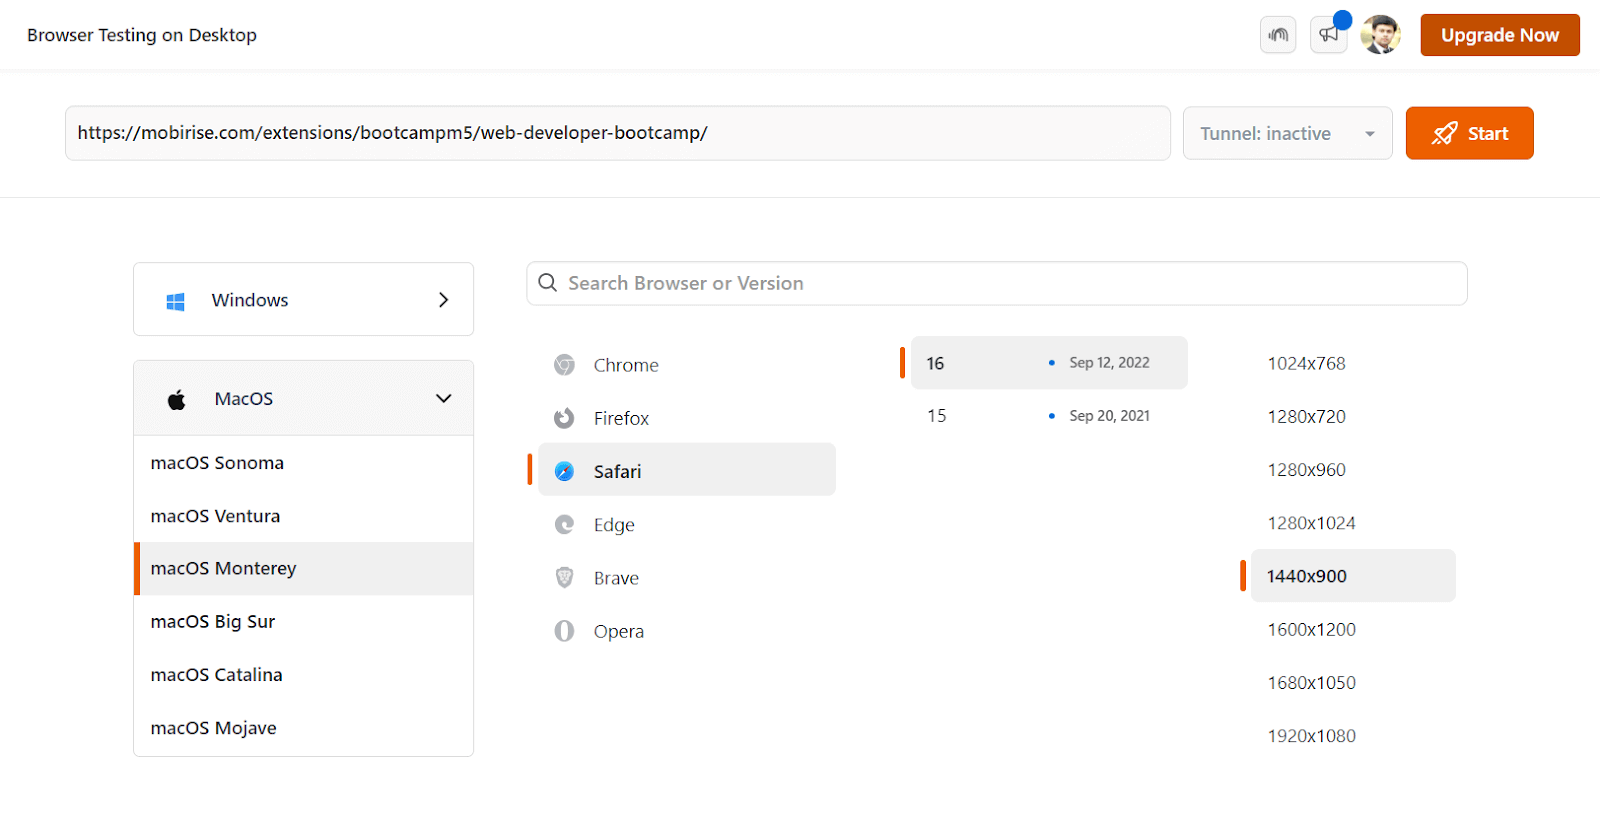Viewport: 1600px width, 827px height.
Task: Select the Firefox label
Action: pos(621,418)
